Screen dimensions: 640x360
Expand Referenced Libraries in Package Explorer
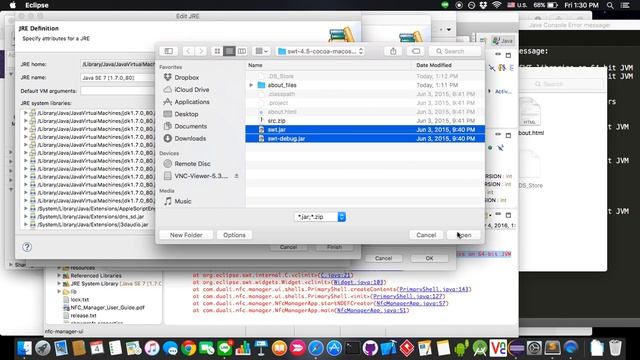point(59,276)
